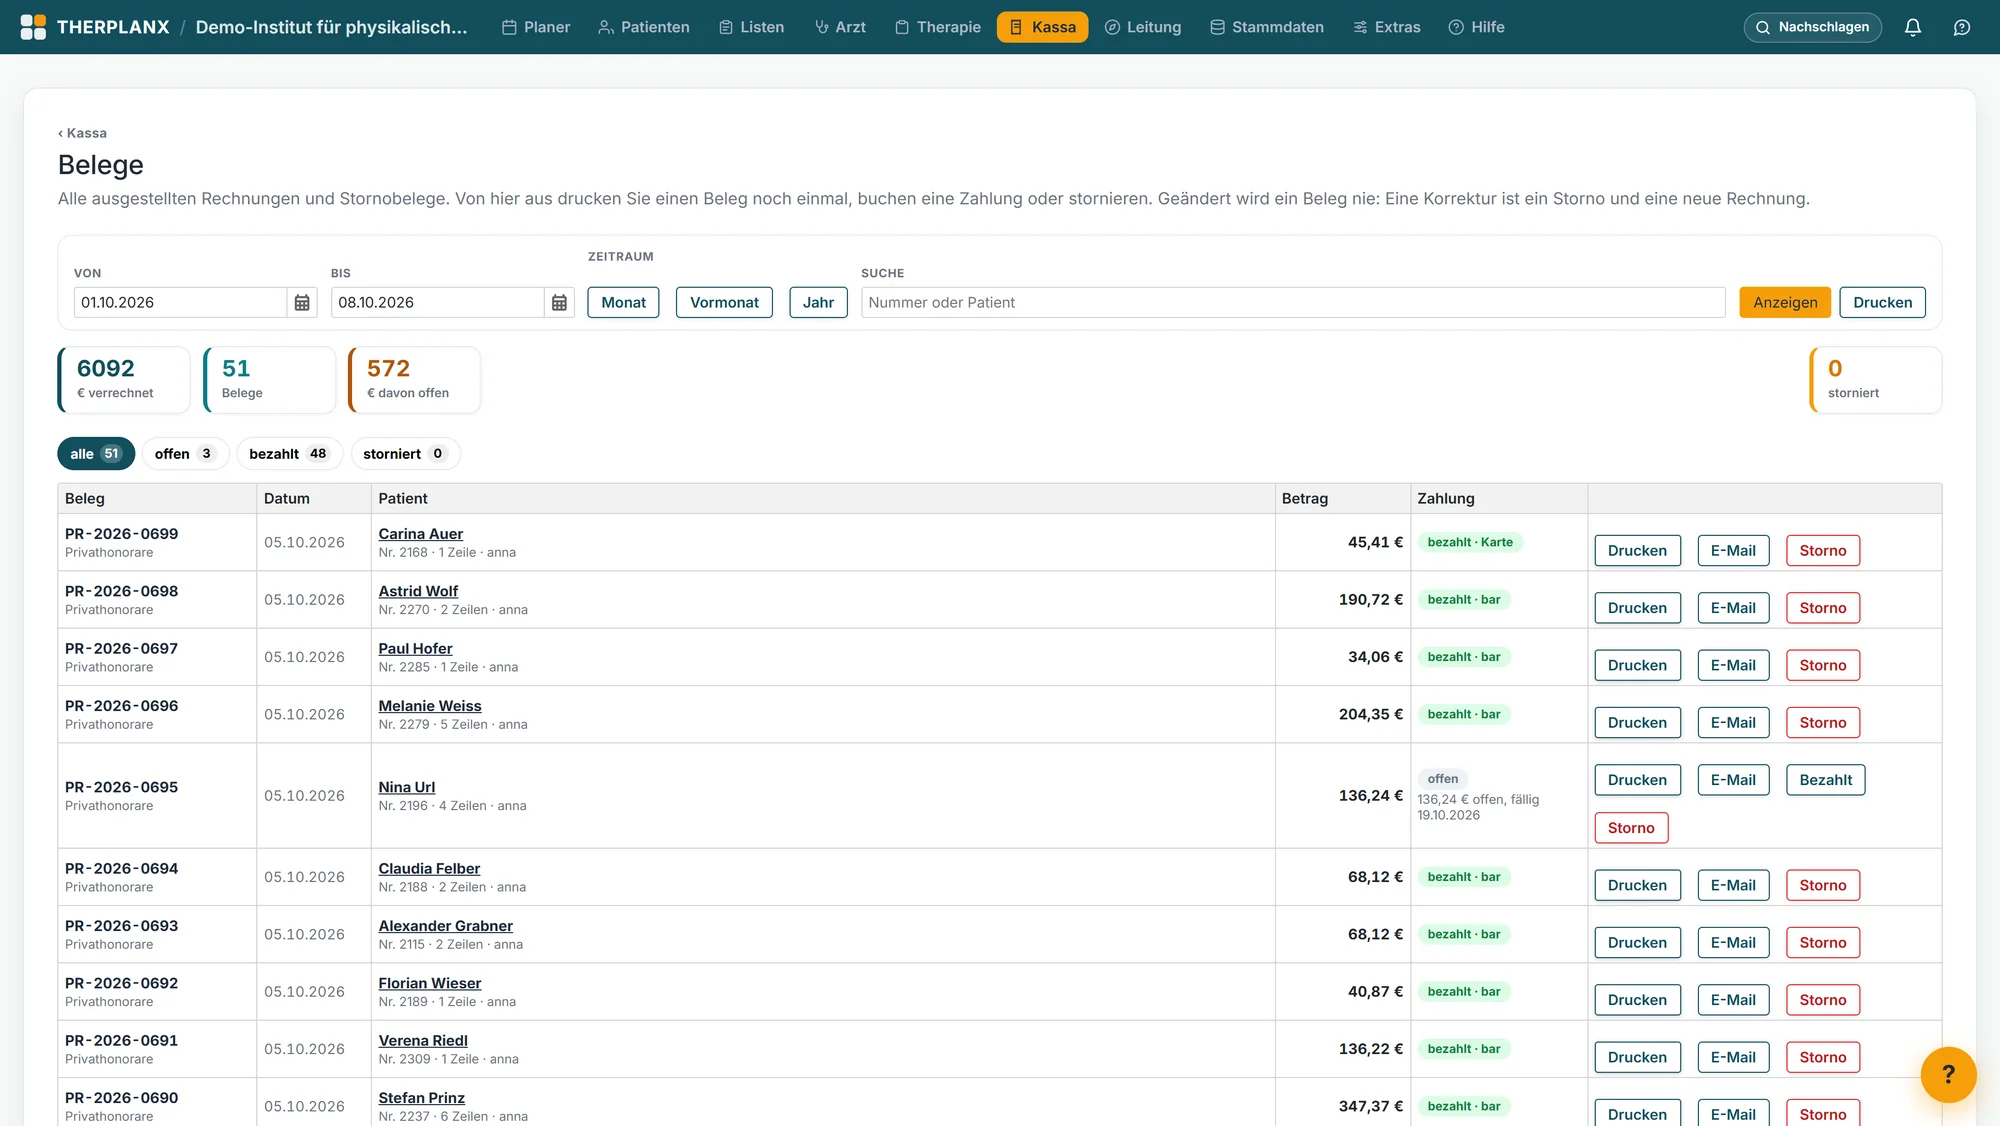Open the Listen menu
The height and width of the screenshot is (1126, 2000).
(x=752, y=27)
